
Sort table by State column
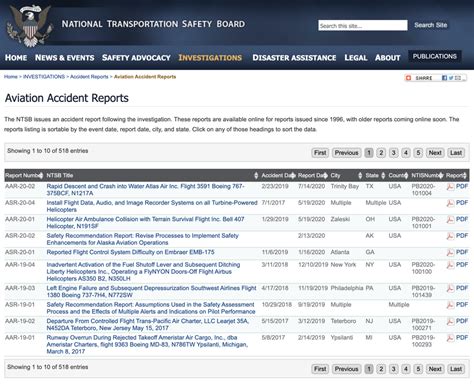tap(375, 175)
